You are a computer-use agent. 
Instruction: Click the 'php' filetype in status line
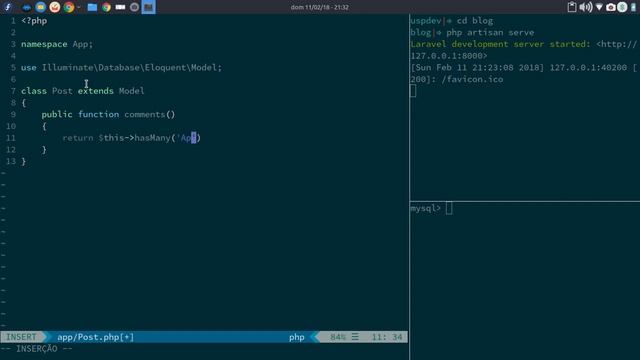297,337
